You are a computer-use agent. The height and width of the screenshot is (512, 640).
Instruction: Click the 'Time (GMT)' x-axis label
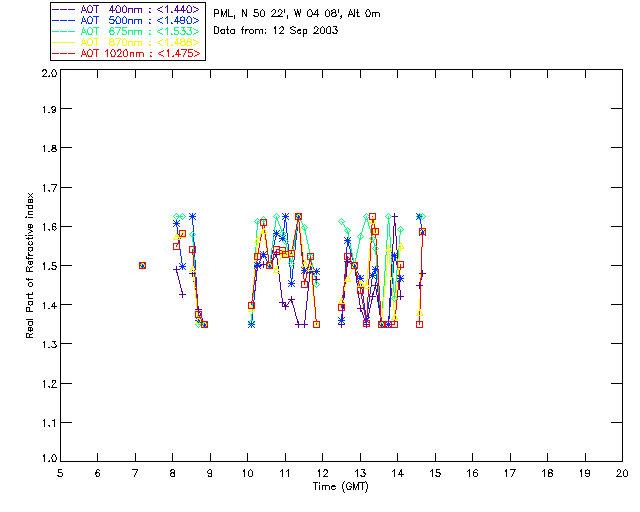point(340,486)
